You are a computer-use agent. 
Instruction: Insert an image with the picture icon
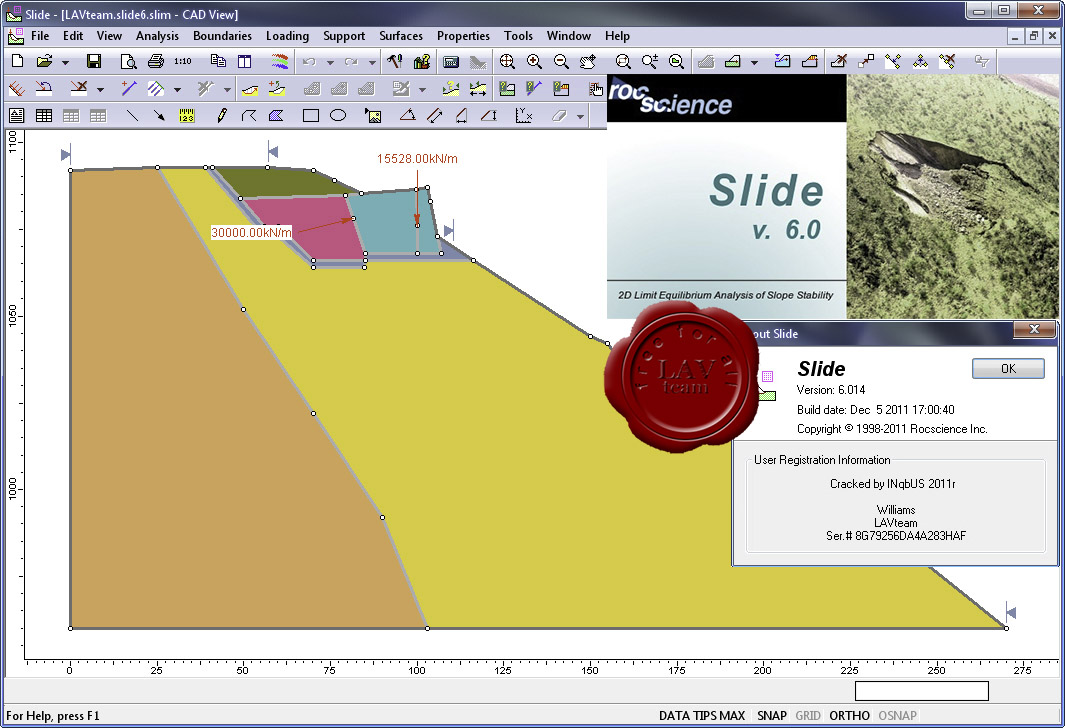[x=373, y=116]
